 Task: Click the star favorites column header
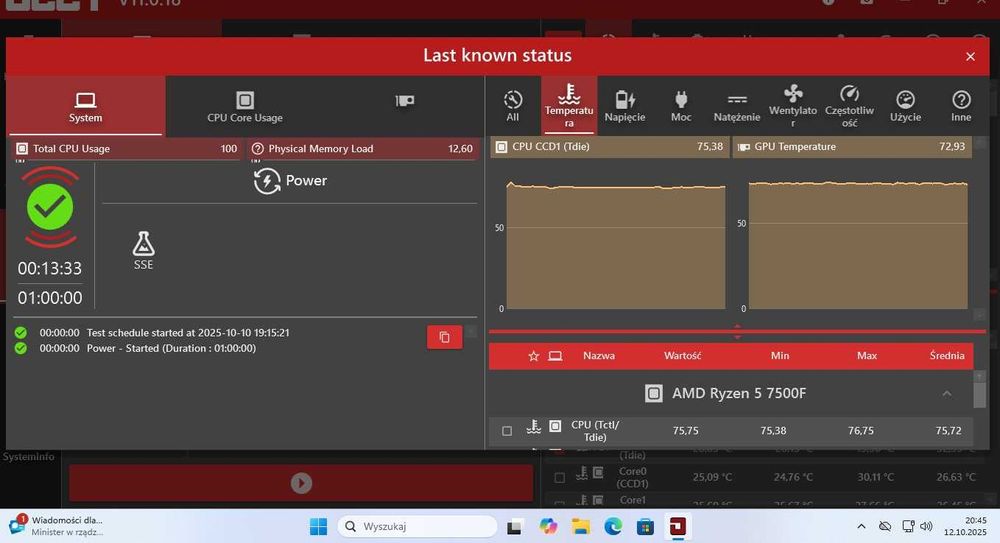[534, 356]
